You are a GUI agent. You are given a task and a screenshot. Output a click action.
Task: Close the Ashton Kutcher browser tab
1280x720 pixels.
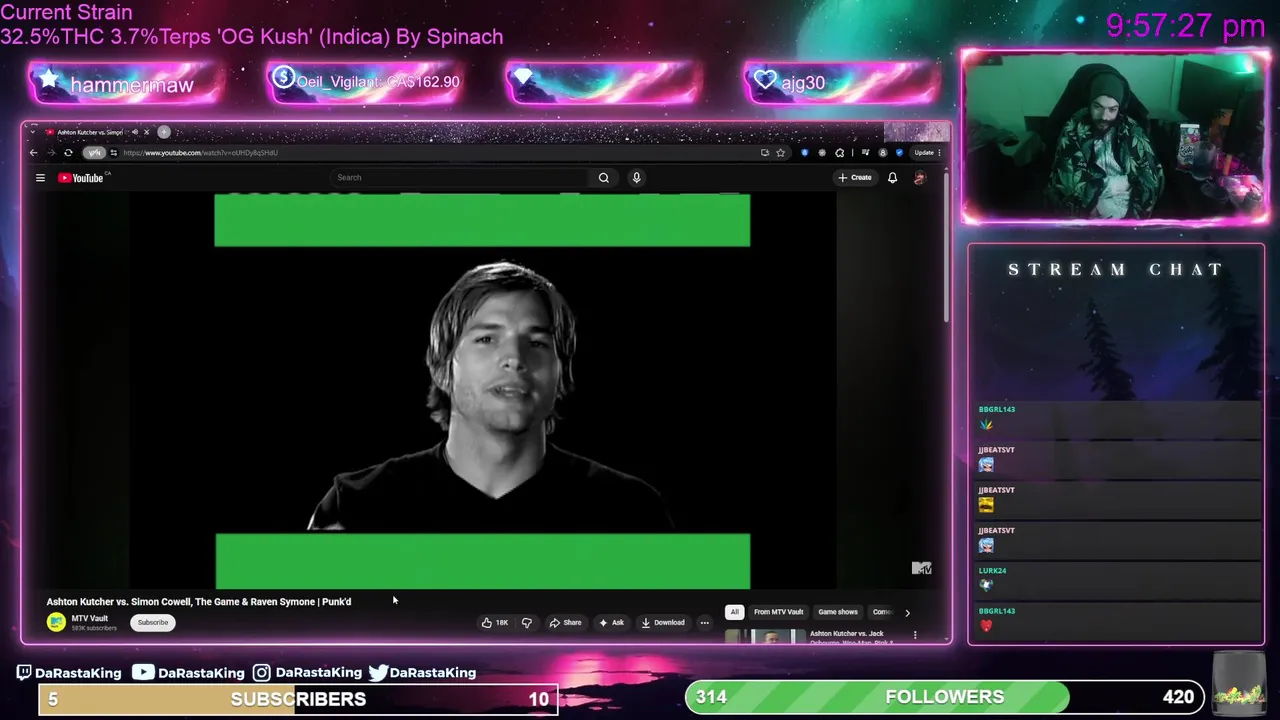[x=146, y=132]
